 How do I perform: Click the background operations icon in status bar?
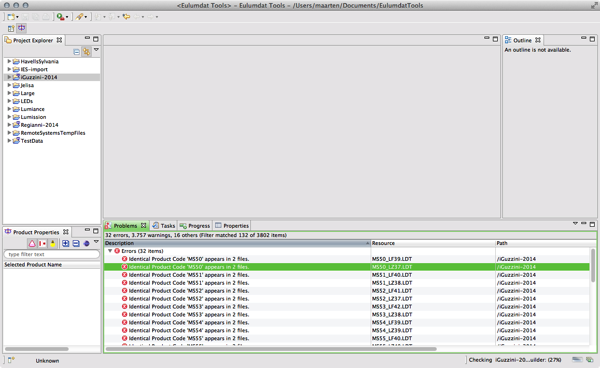[x=590, y=360]
